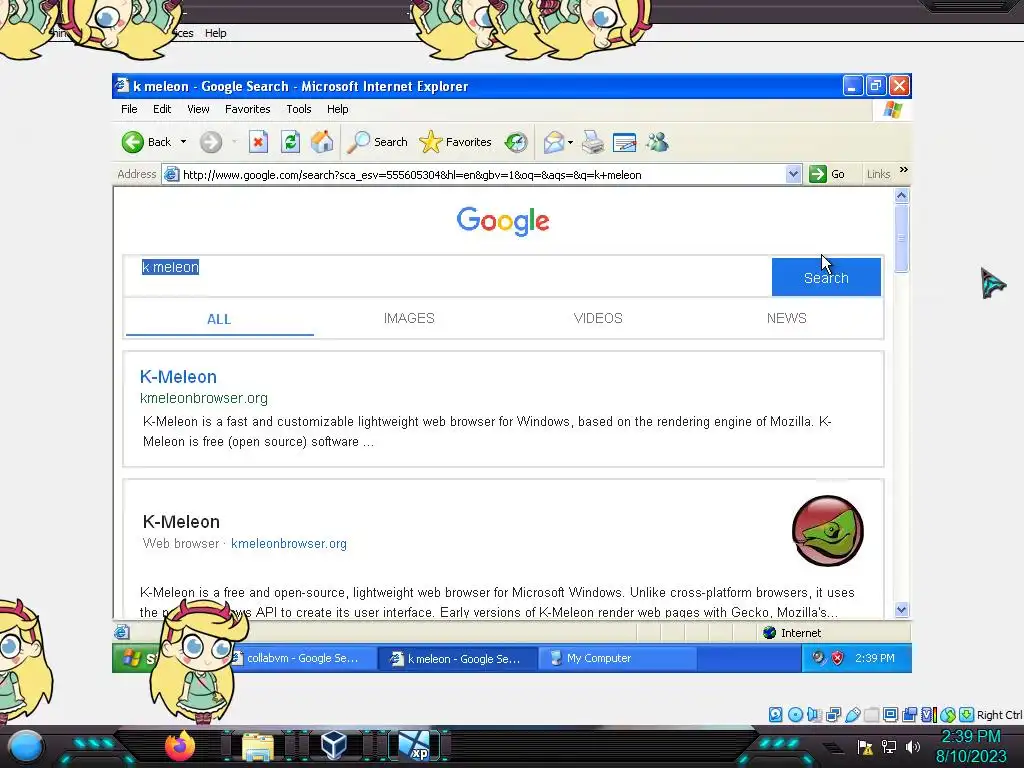The height and width of the screenshot is (768, 1024).
Task: Open VirtualBox Manager from the host taskbar
Action: [334, 746]
